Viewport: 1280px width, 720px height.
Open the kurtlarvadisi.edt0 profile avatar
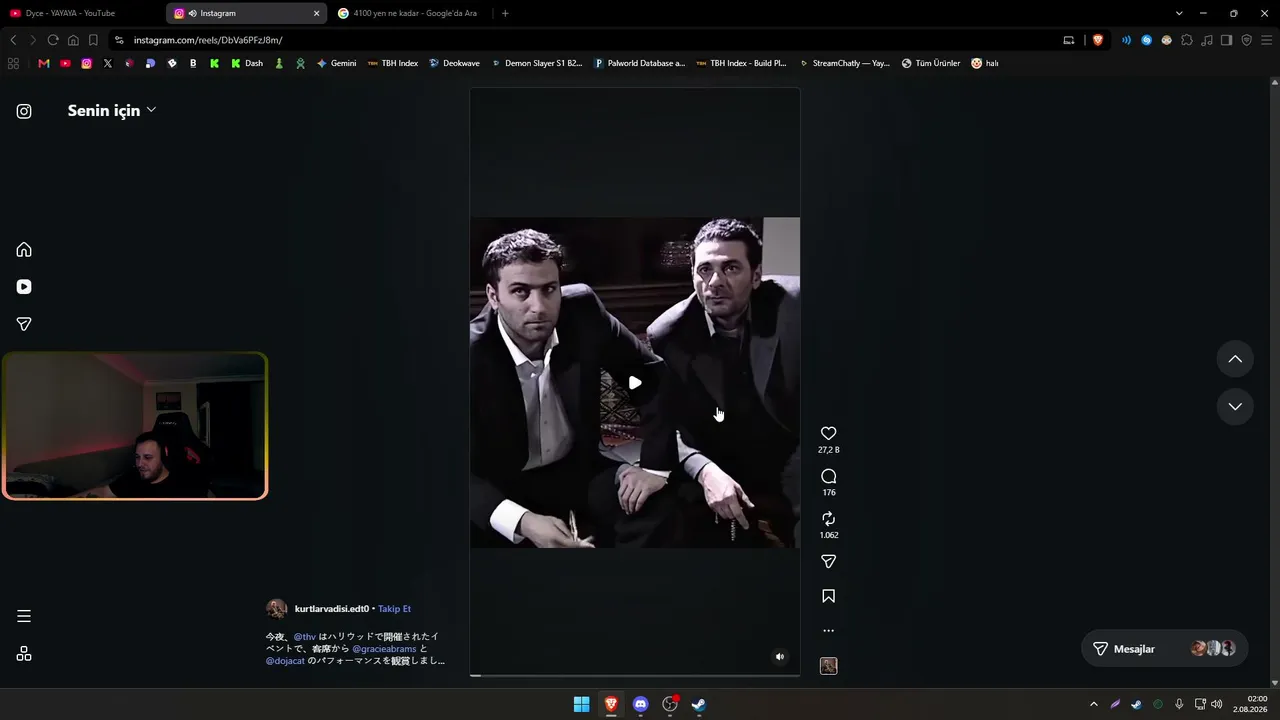[277, 609]
